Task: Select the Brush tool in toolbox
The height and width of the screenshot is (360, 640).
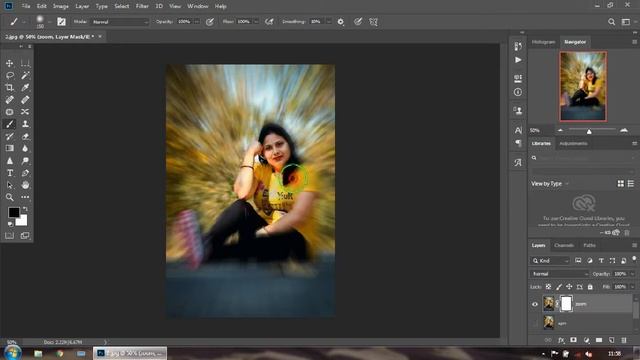Action: tap(9, 124)
